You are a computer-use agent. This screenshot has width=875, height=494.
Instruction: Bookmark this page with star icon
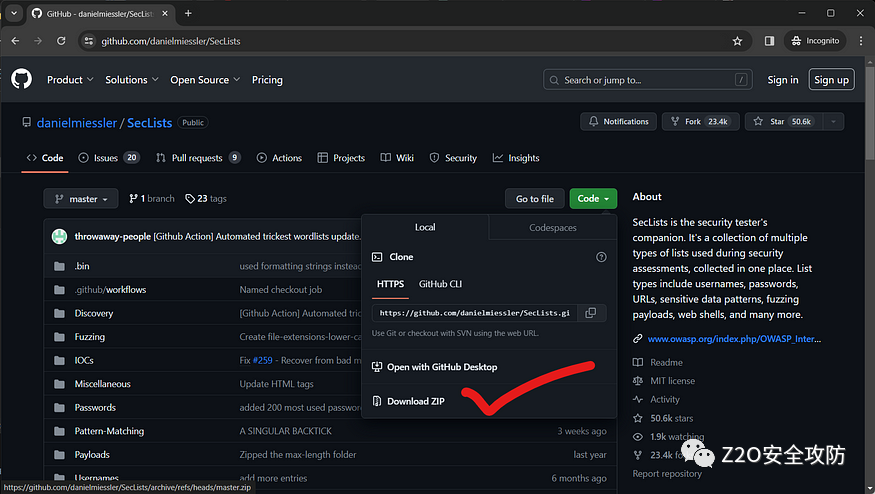click(x=737, y=41)
